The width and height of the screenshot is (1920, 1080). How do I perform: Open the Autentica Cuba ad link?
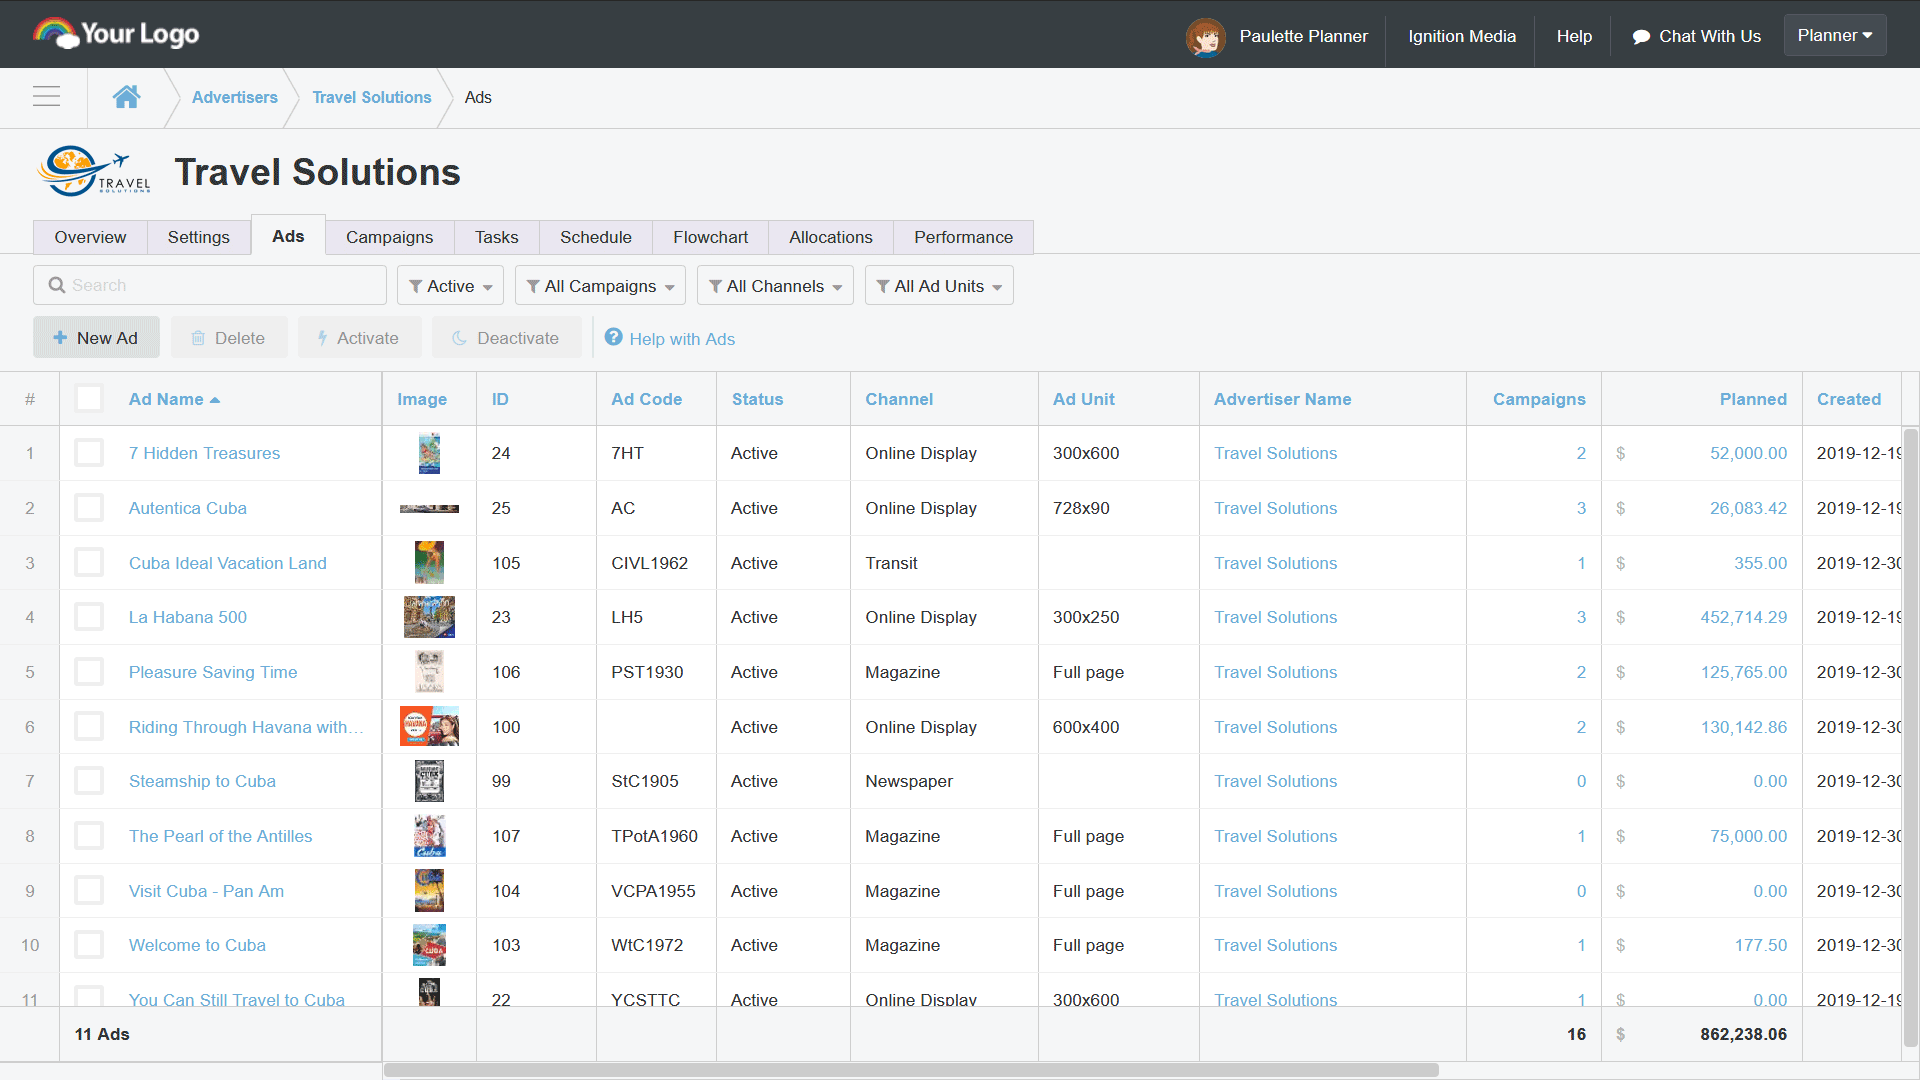pyautogui.click(x=187, y=508)
